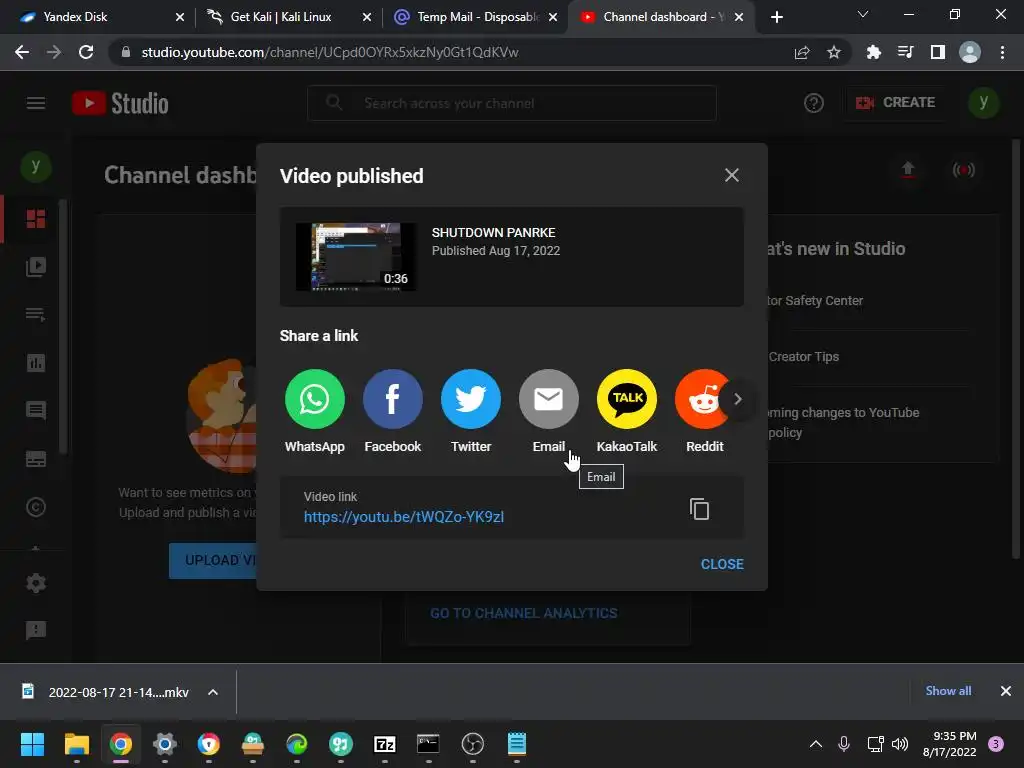Screen dimensions: 1024x768
Task: Expand the tab search dropdown
Action: 863,14
